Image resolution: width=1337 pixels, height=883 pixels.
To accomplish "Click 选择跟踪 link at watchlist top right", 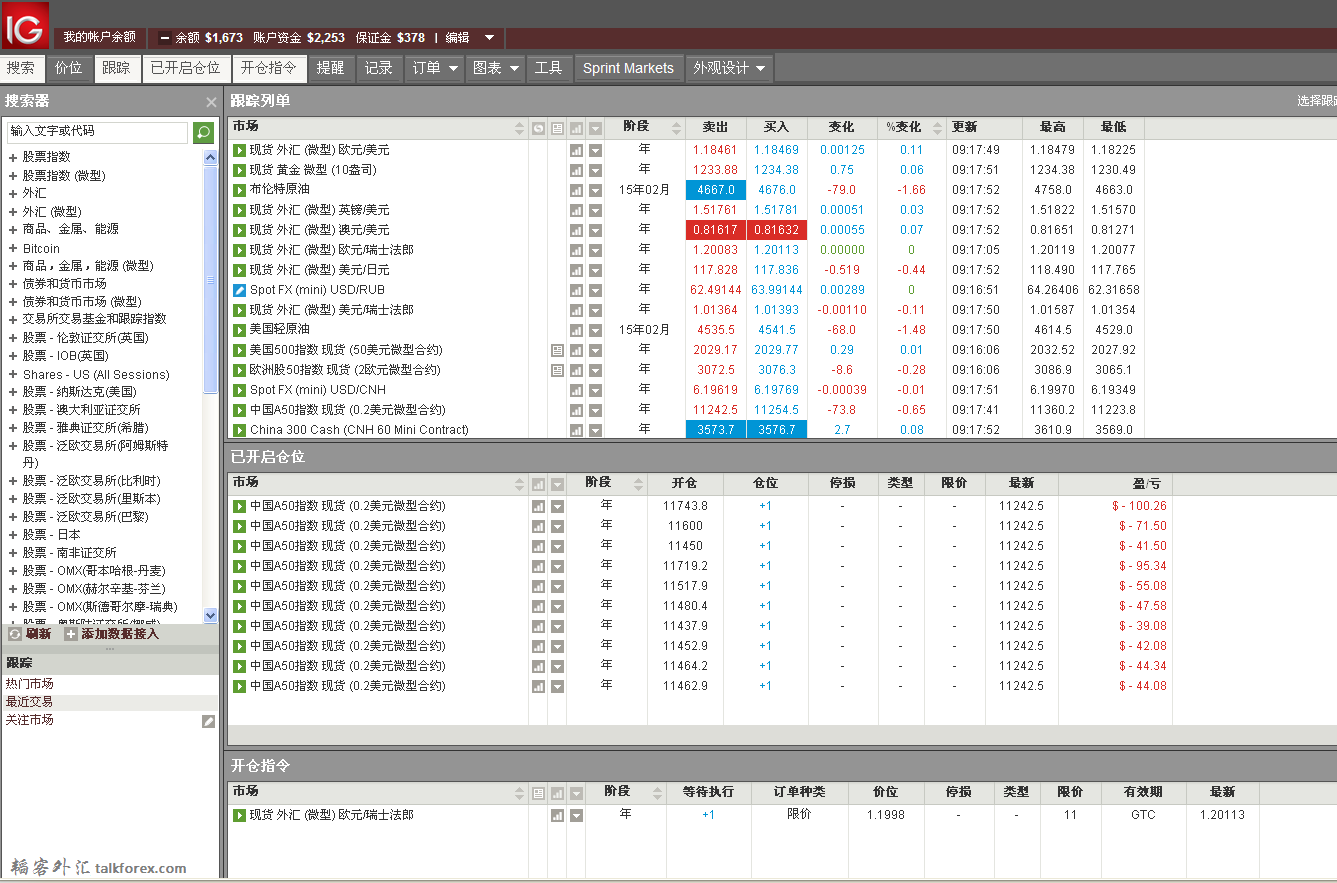I will click(1316, 101).
